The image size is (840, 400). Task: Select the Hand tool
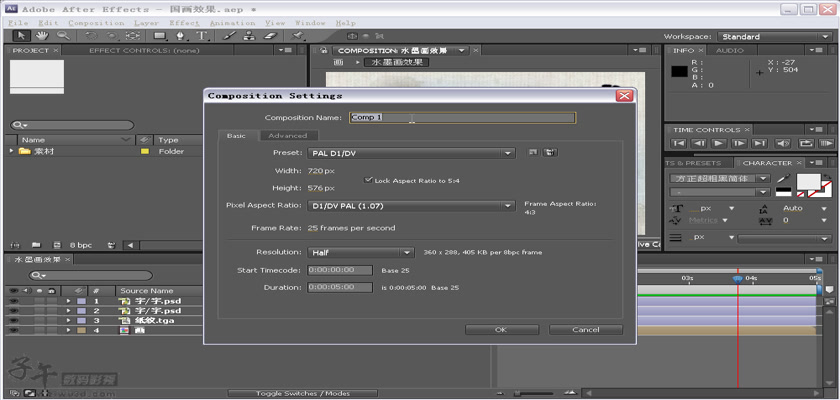point(42,36)
